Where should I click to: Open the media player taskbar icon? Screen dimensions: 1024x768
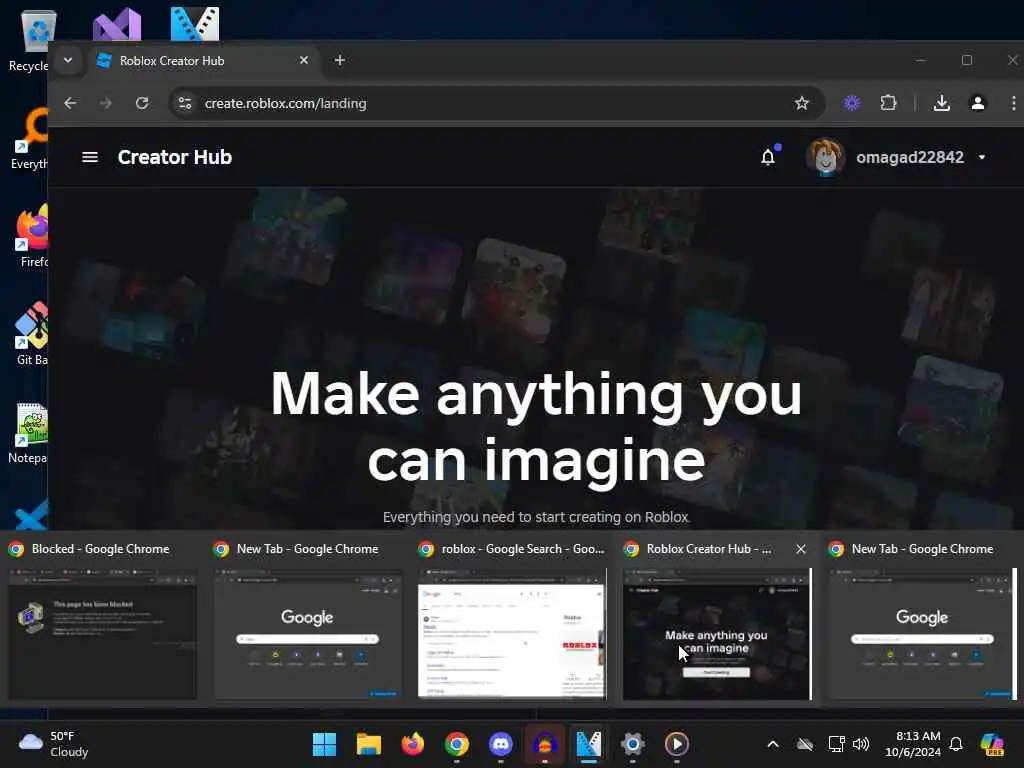click(677, 744)
